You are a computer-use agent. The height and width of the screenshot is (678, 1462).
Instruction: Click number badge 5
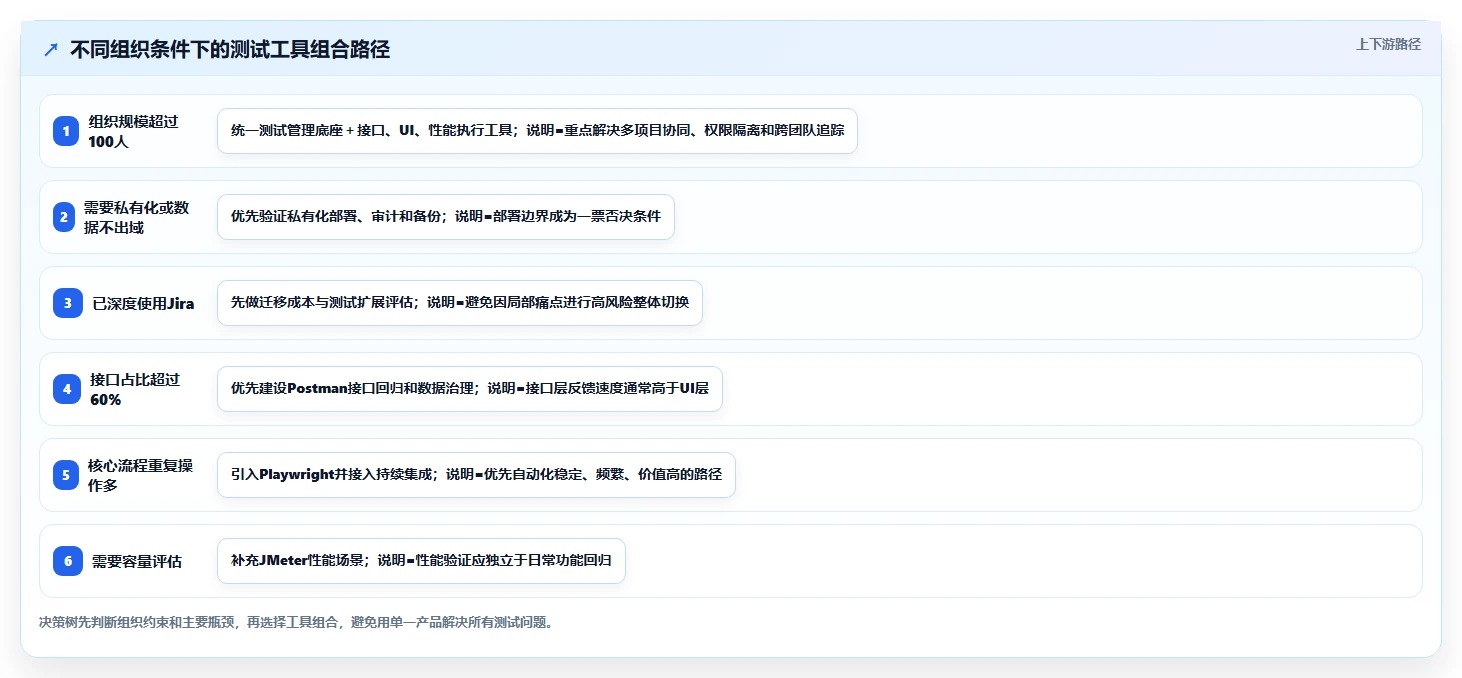(x=66, y=475)
